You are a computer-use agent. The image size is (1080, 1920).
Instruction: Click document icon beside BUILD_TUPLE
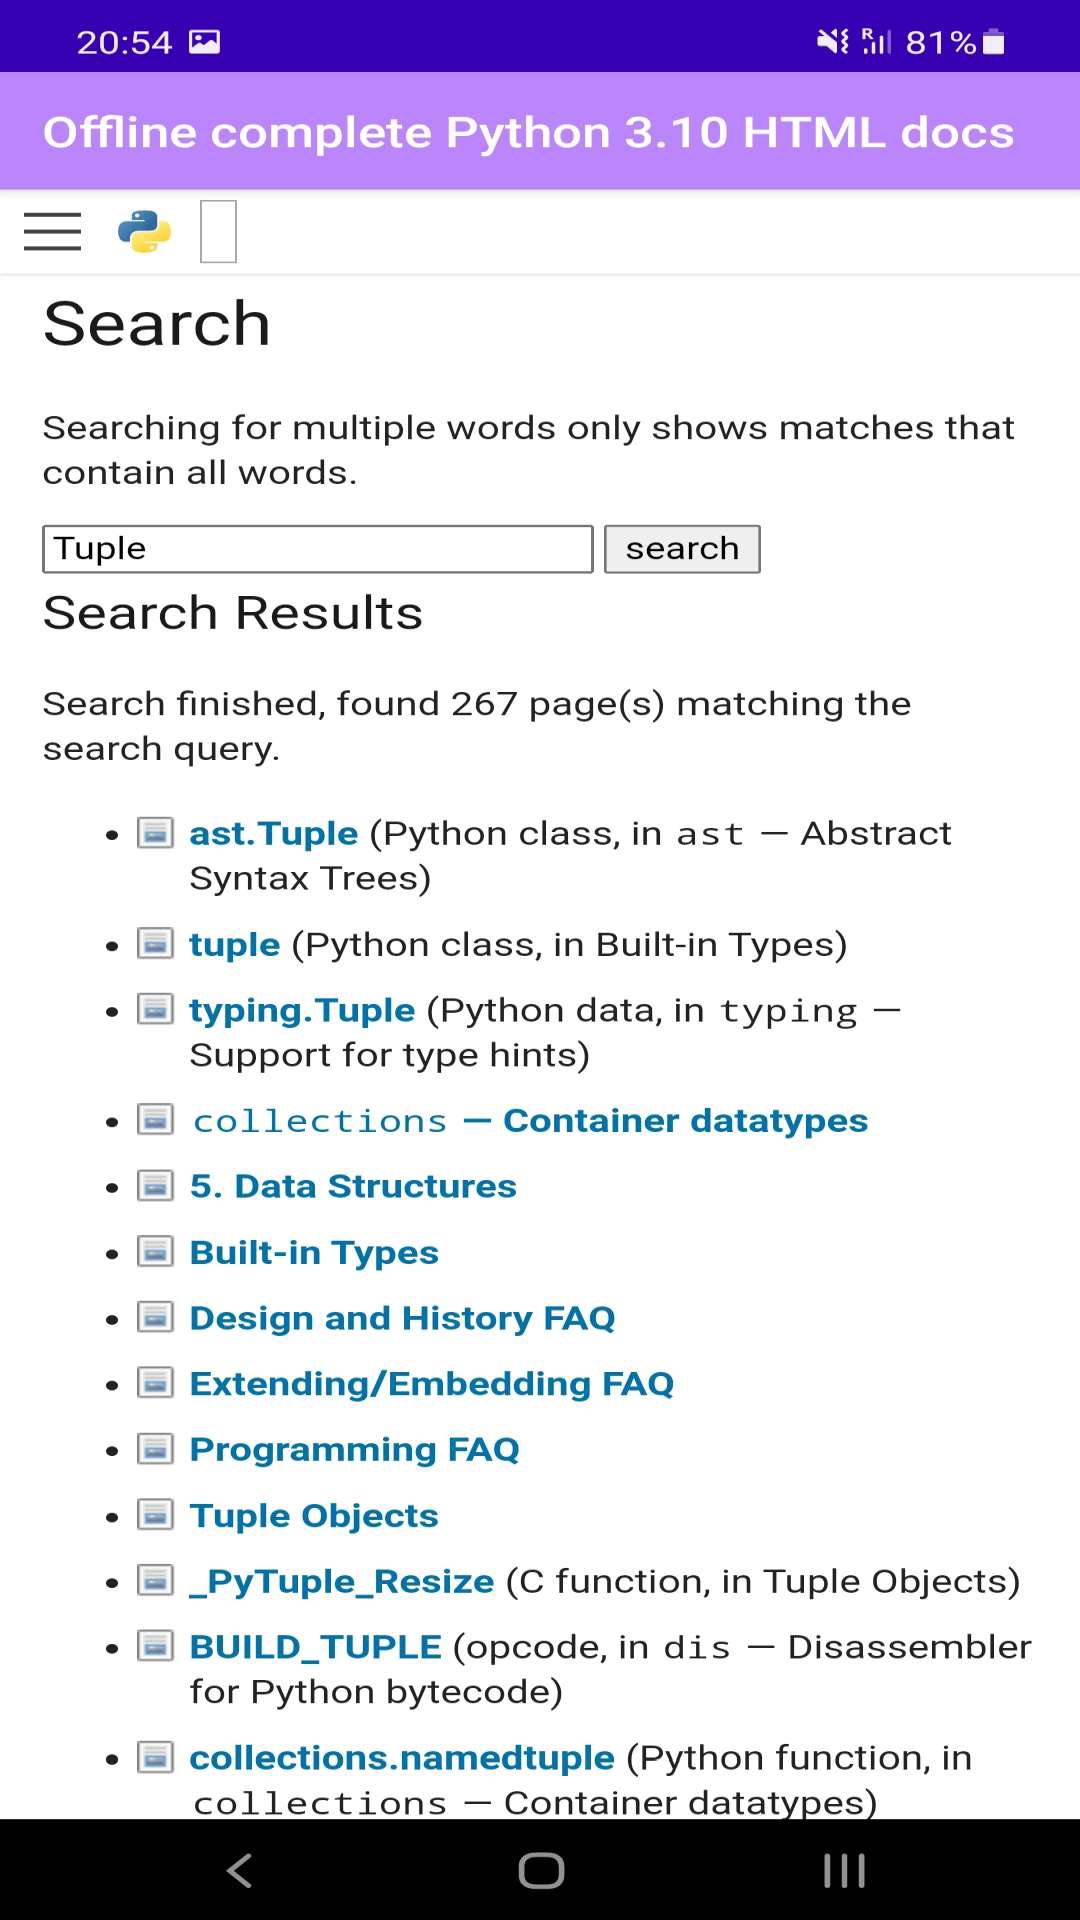(155, 1646)
